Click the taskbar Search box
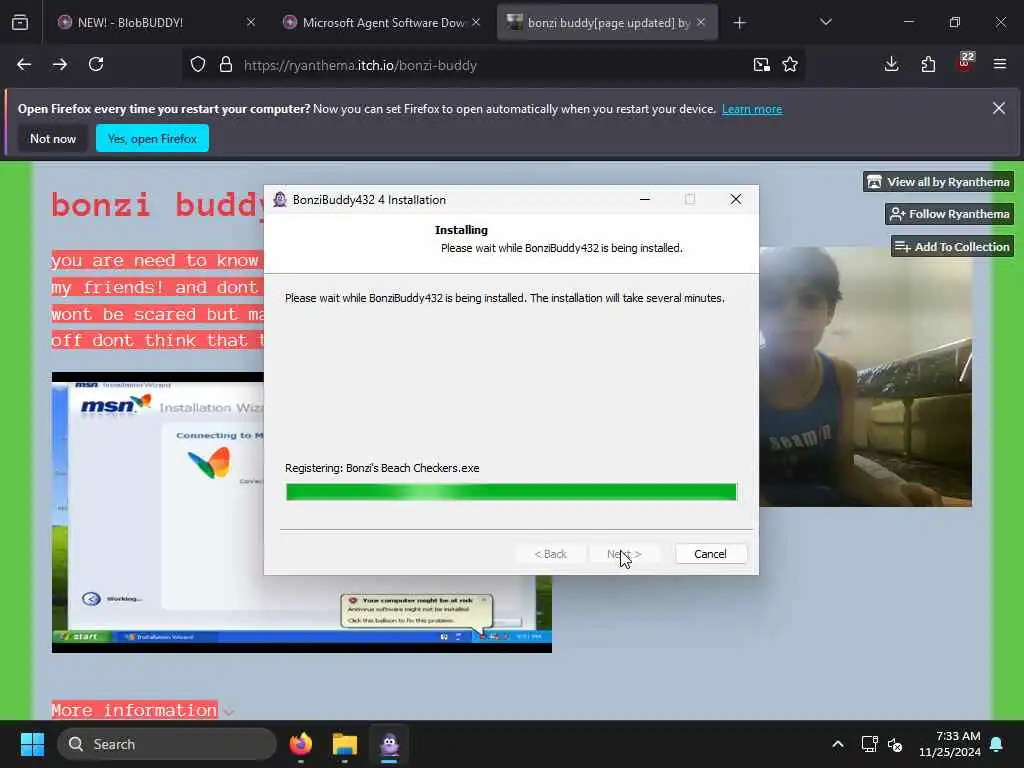The height and width of the screenshot is (768, 1024). [x=167, y=744]
